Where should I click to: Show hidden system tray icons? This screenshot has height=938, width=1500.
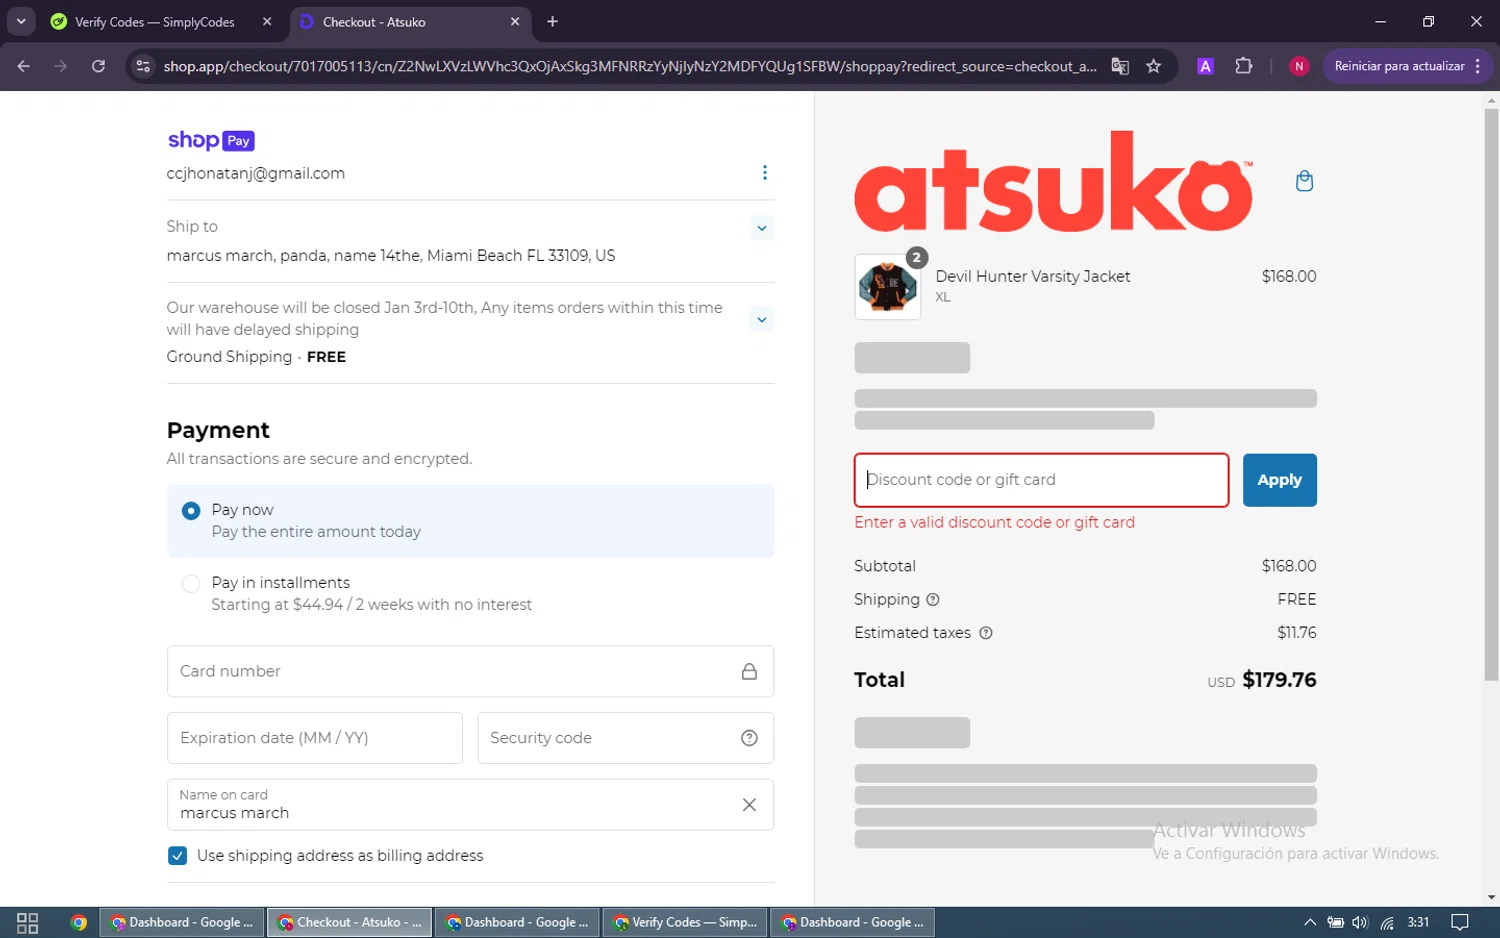1310,923
